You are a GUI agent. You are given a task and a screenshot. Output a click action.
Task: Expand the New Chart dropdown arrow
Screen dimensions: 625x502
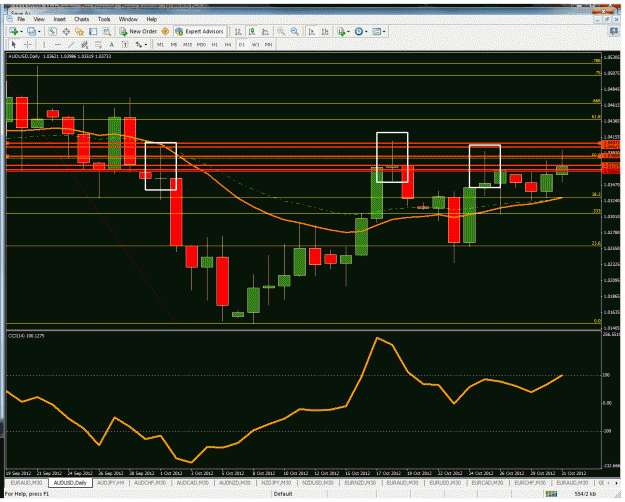[21, 32]
